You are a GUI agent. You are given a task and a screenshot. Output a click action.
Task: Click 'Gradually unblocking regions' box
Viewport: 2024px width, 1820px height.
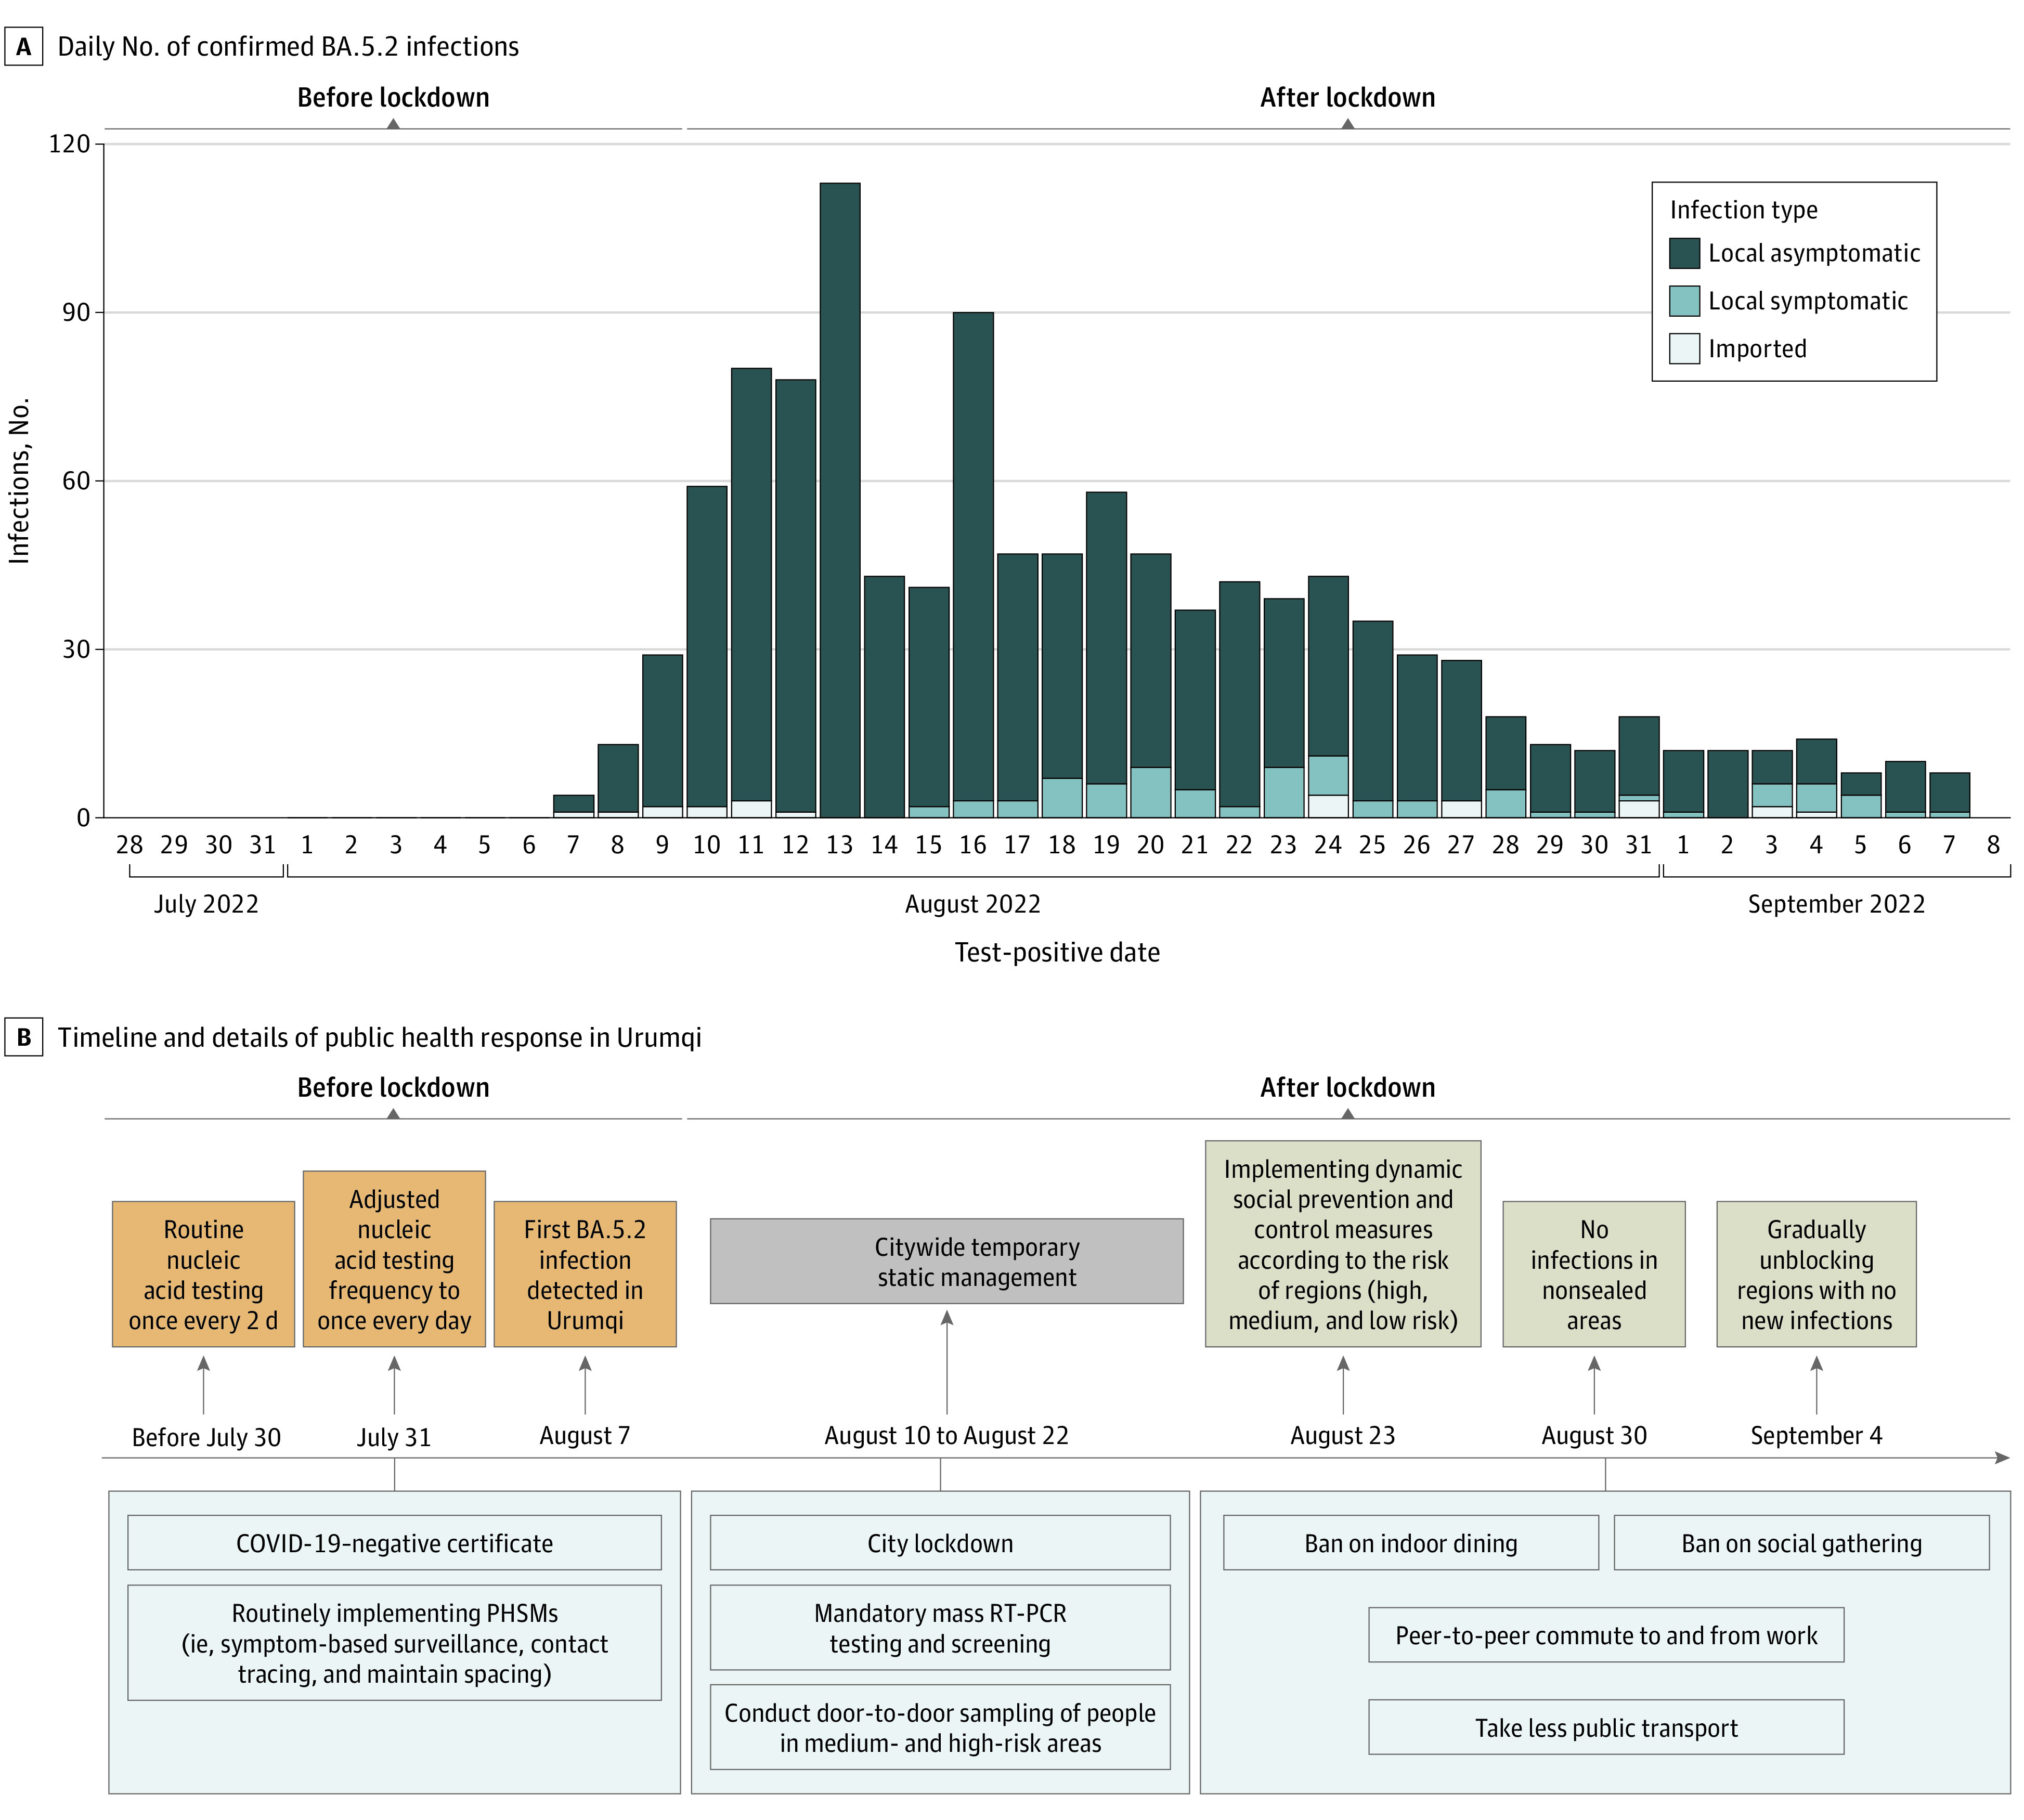tap(1817, 1274)
